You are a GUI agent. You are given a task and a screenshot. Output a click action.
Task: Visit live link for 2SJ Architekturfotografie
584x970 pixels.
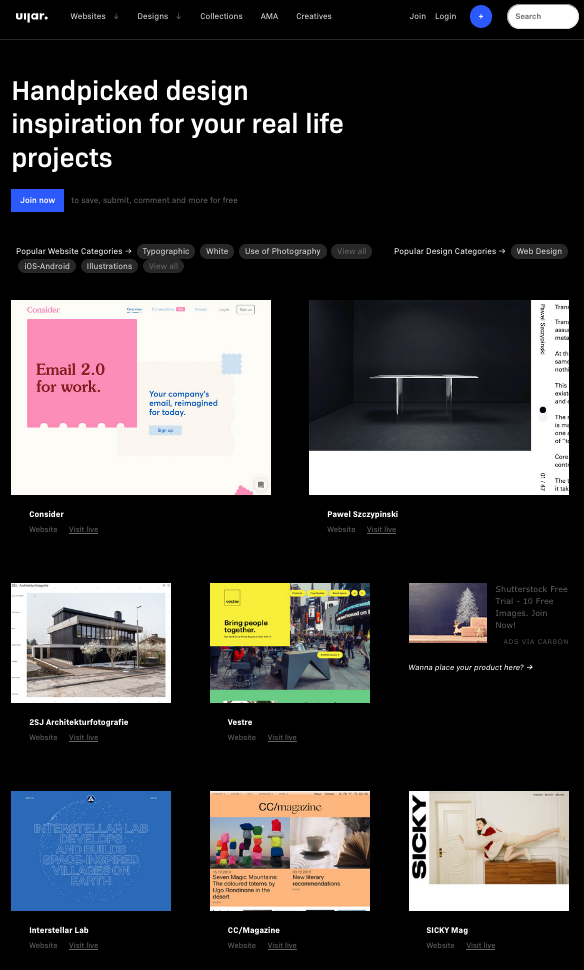[x=84, y=737]
